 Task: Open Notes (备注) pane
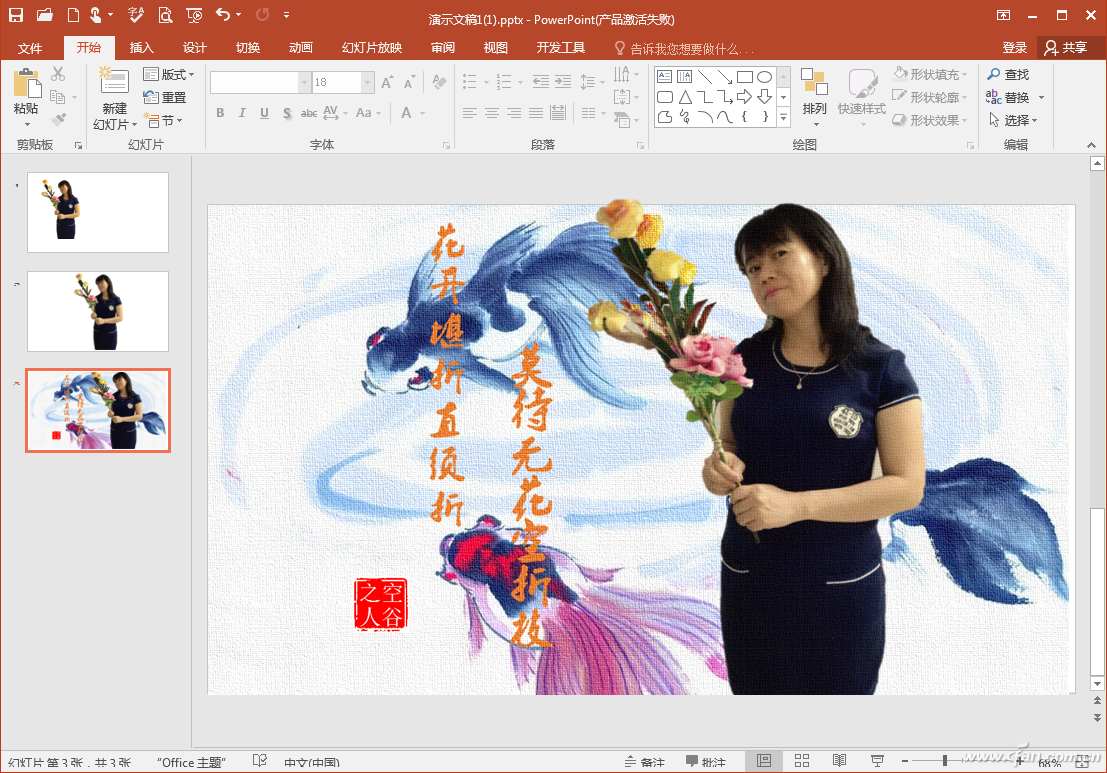click(645, 762)
